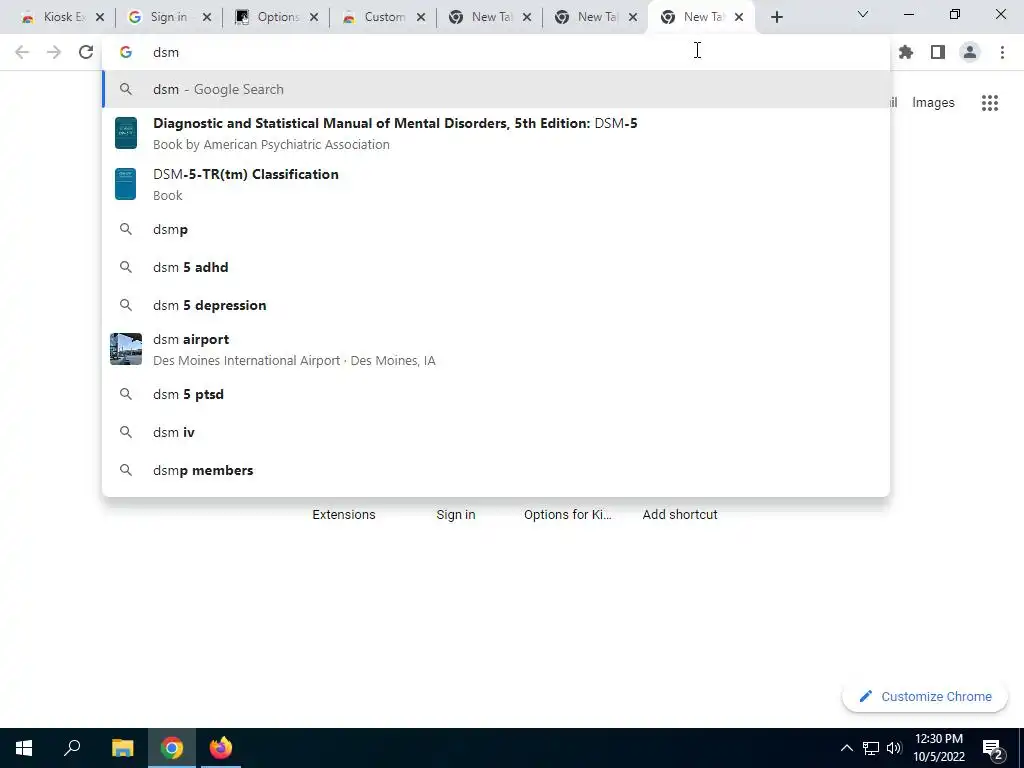The height and width of the screenshot is (768, 1024).
Task: Show hidden system tray icons
Action: [846, 748]
